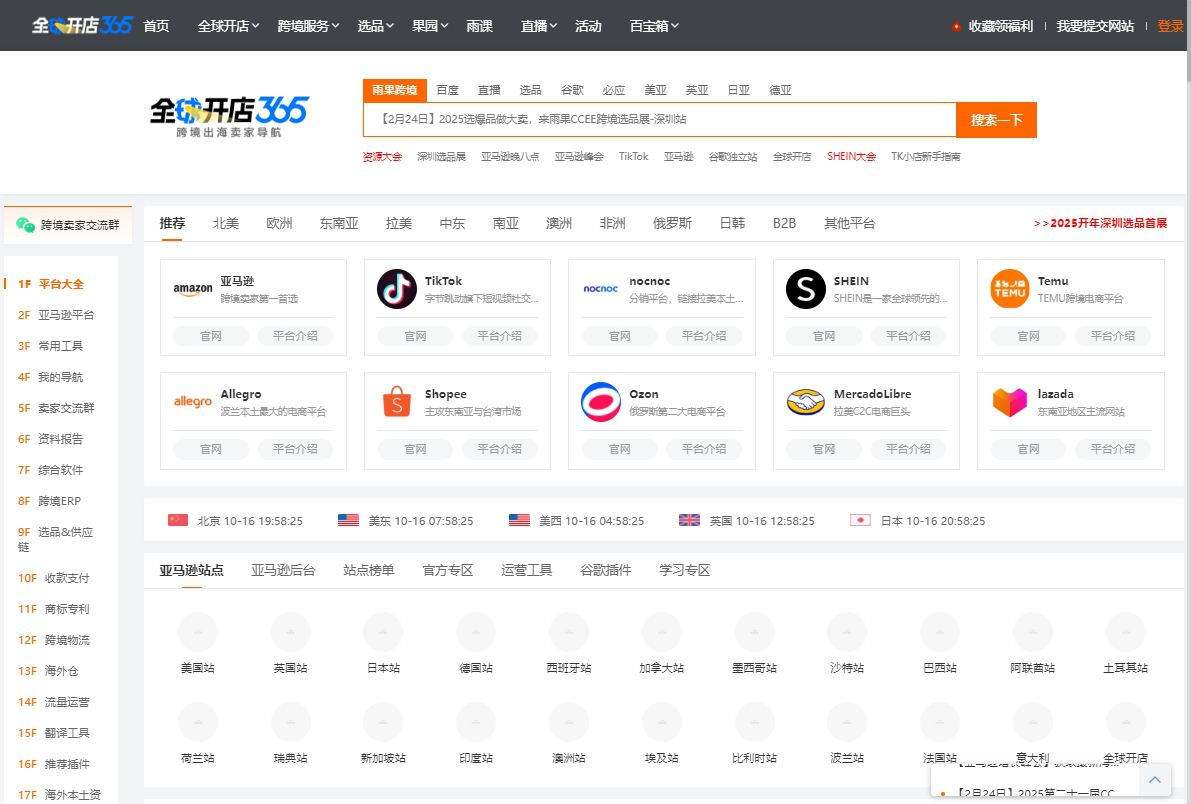Click the scroll-to-top arrow button
The height and width of the screenshot is (804, 1191).
point(1155,780)
